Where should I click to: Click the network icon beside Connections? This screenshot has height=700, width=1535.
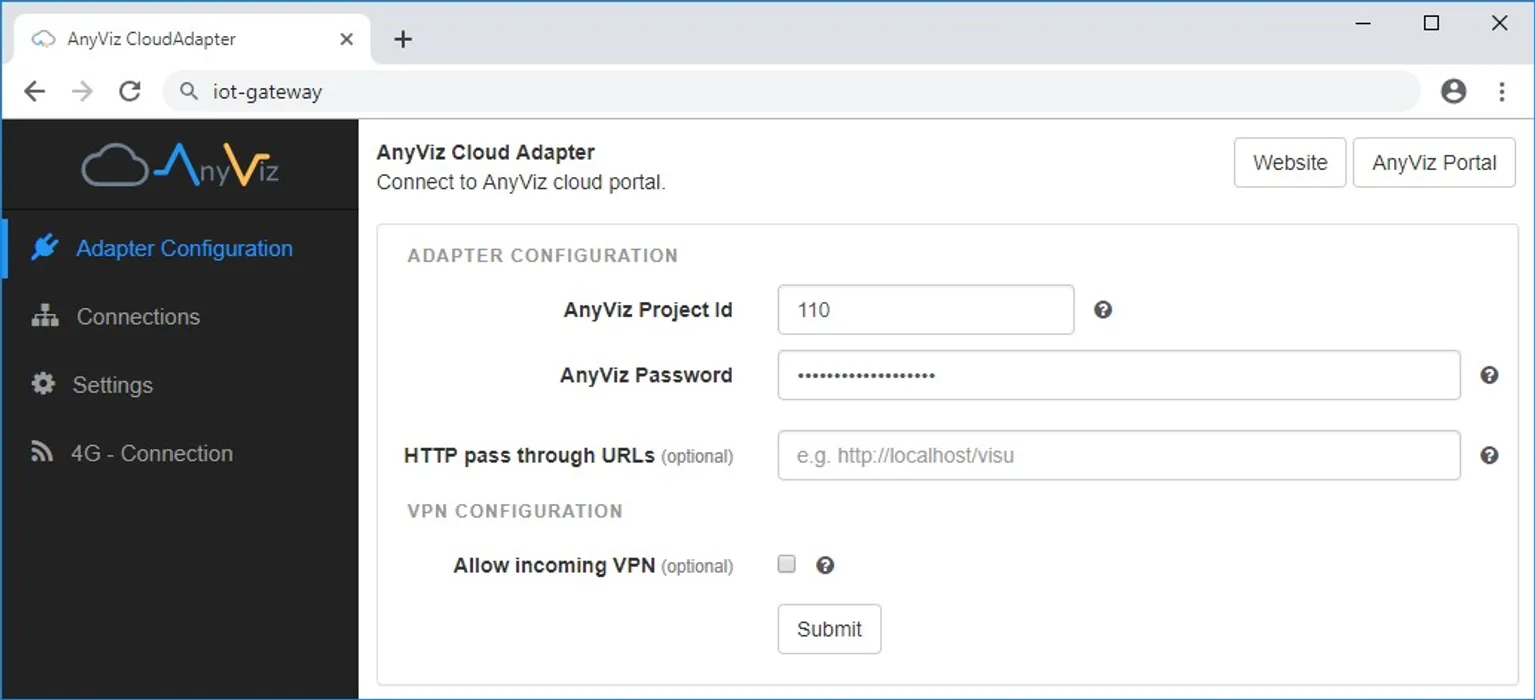(45, 317)
